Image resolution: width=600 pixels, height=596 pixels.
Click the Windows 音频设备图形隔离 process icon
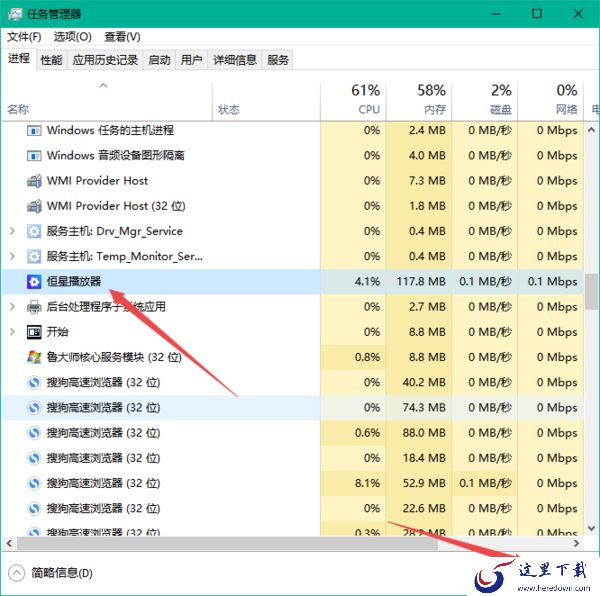34,156
